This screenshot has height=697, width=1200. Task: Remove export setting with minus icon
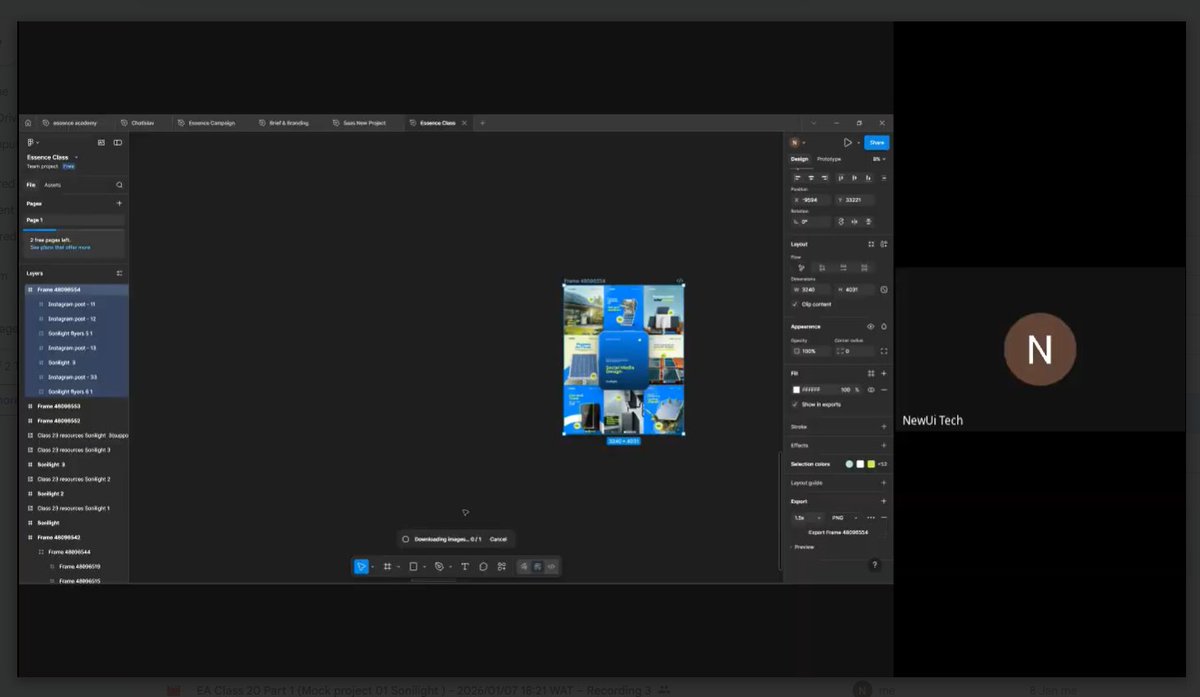click(883, 518)
